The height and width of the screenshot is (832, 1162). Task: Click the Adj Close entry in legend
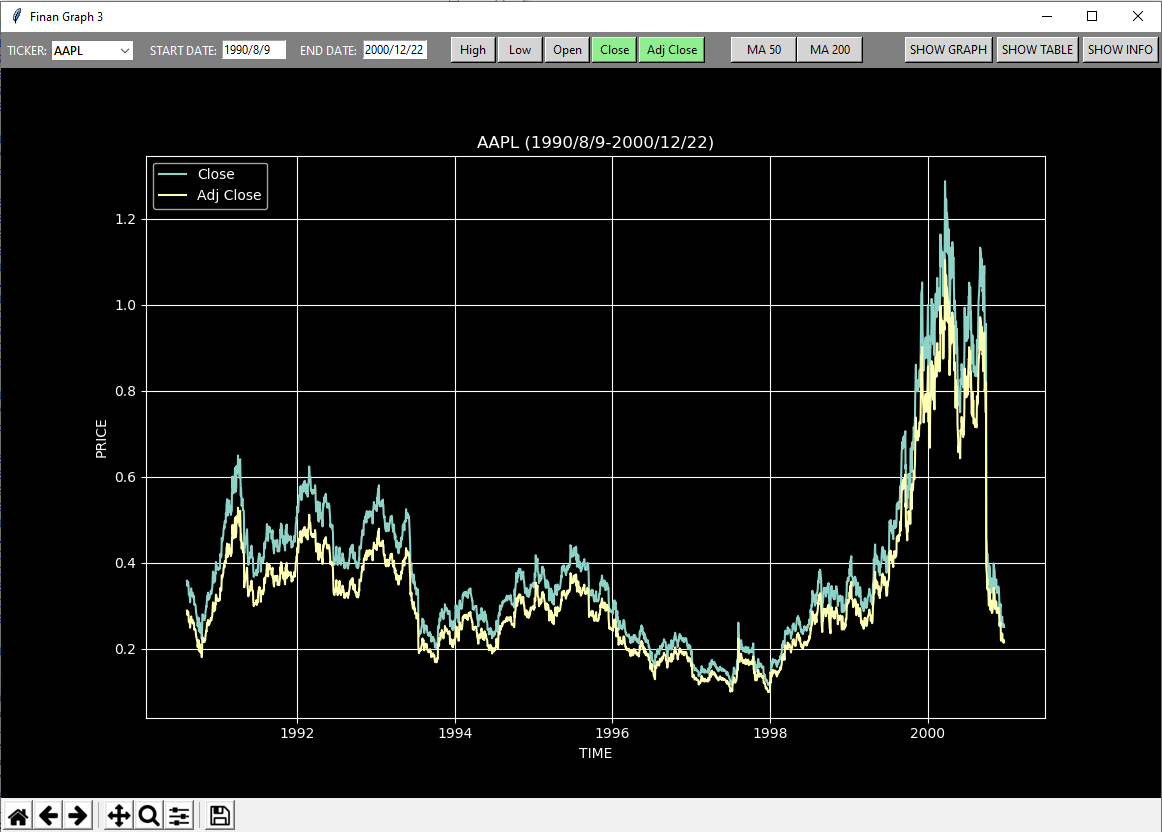[x=228, y=195]
